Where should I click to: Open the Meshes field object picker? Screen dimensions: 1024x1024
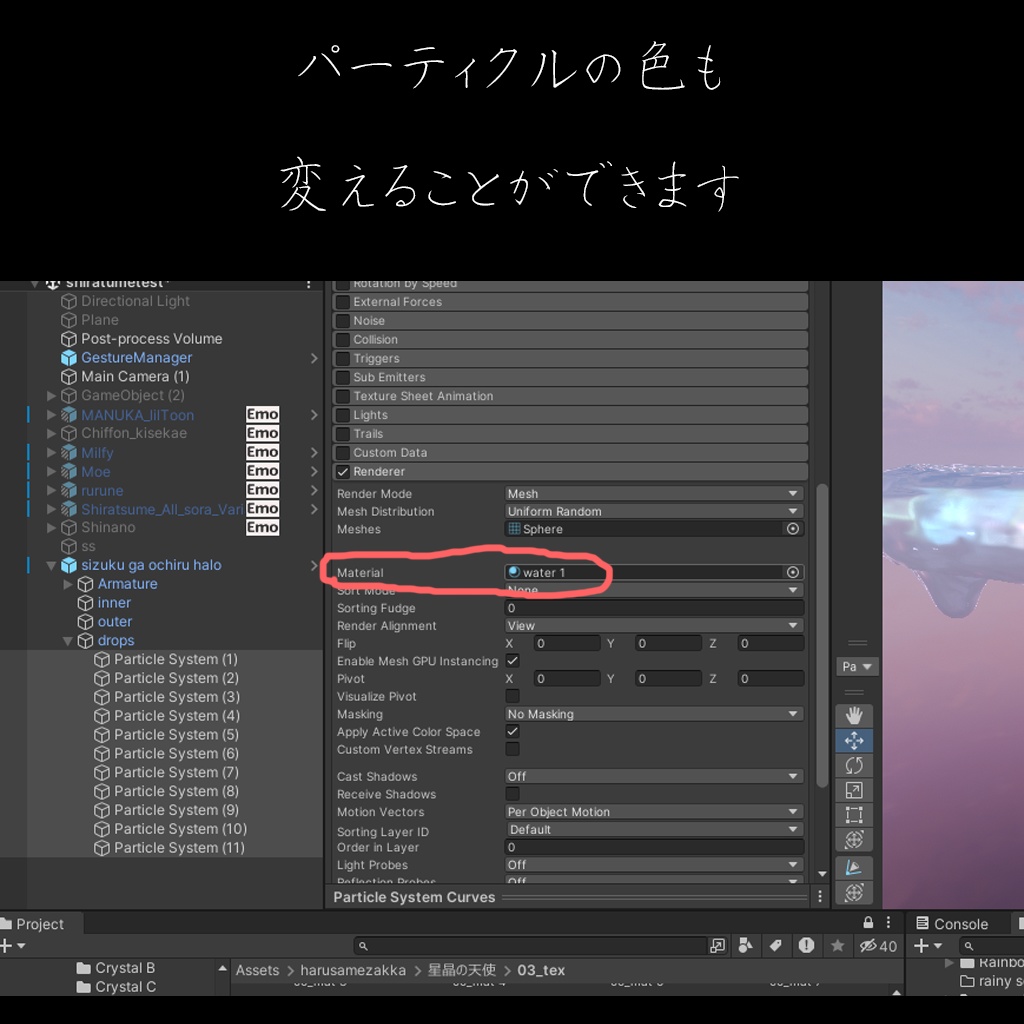pos(793,529)
